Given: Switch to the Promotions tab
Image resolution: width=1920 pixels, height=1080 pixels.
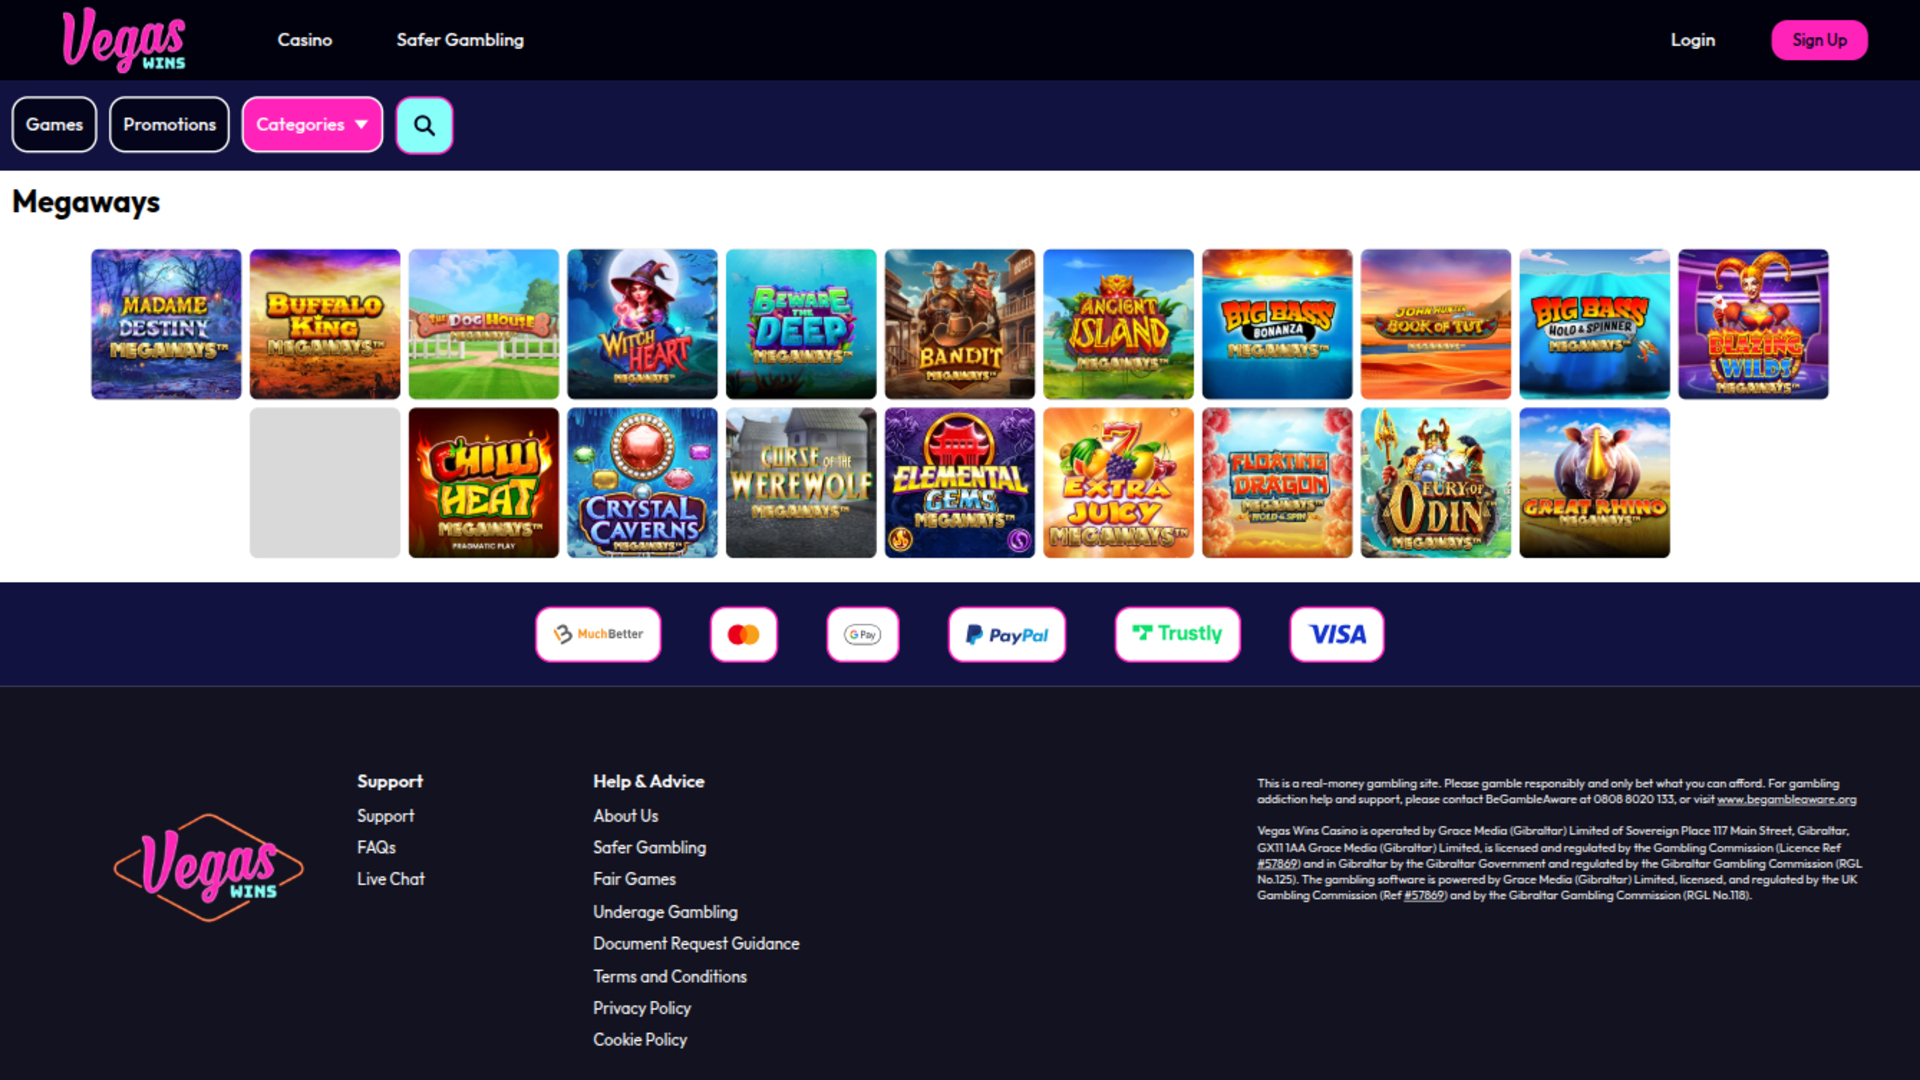Looking at the screenshot, I should (x=169, y=124).
